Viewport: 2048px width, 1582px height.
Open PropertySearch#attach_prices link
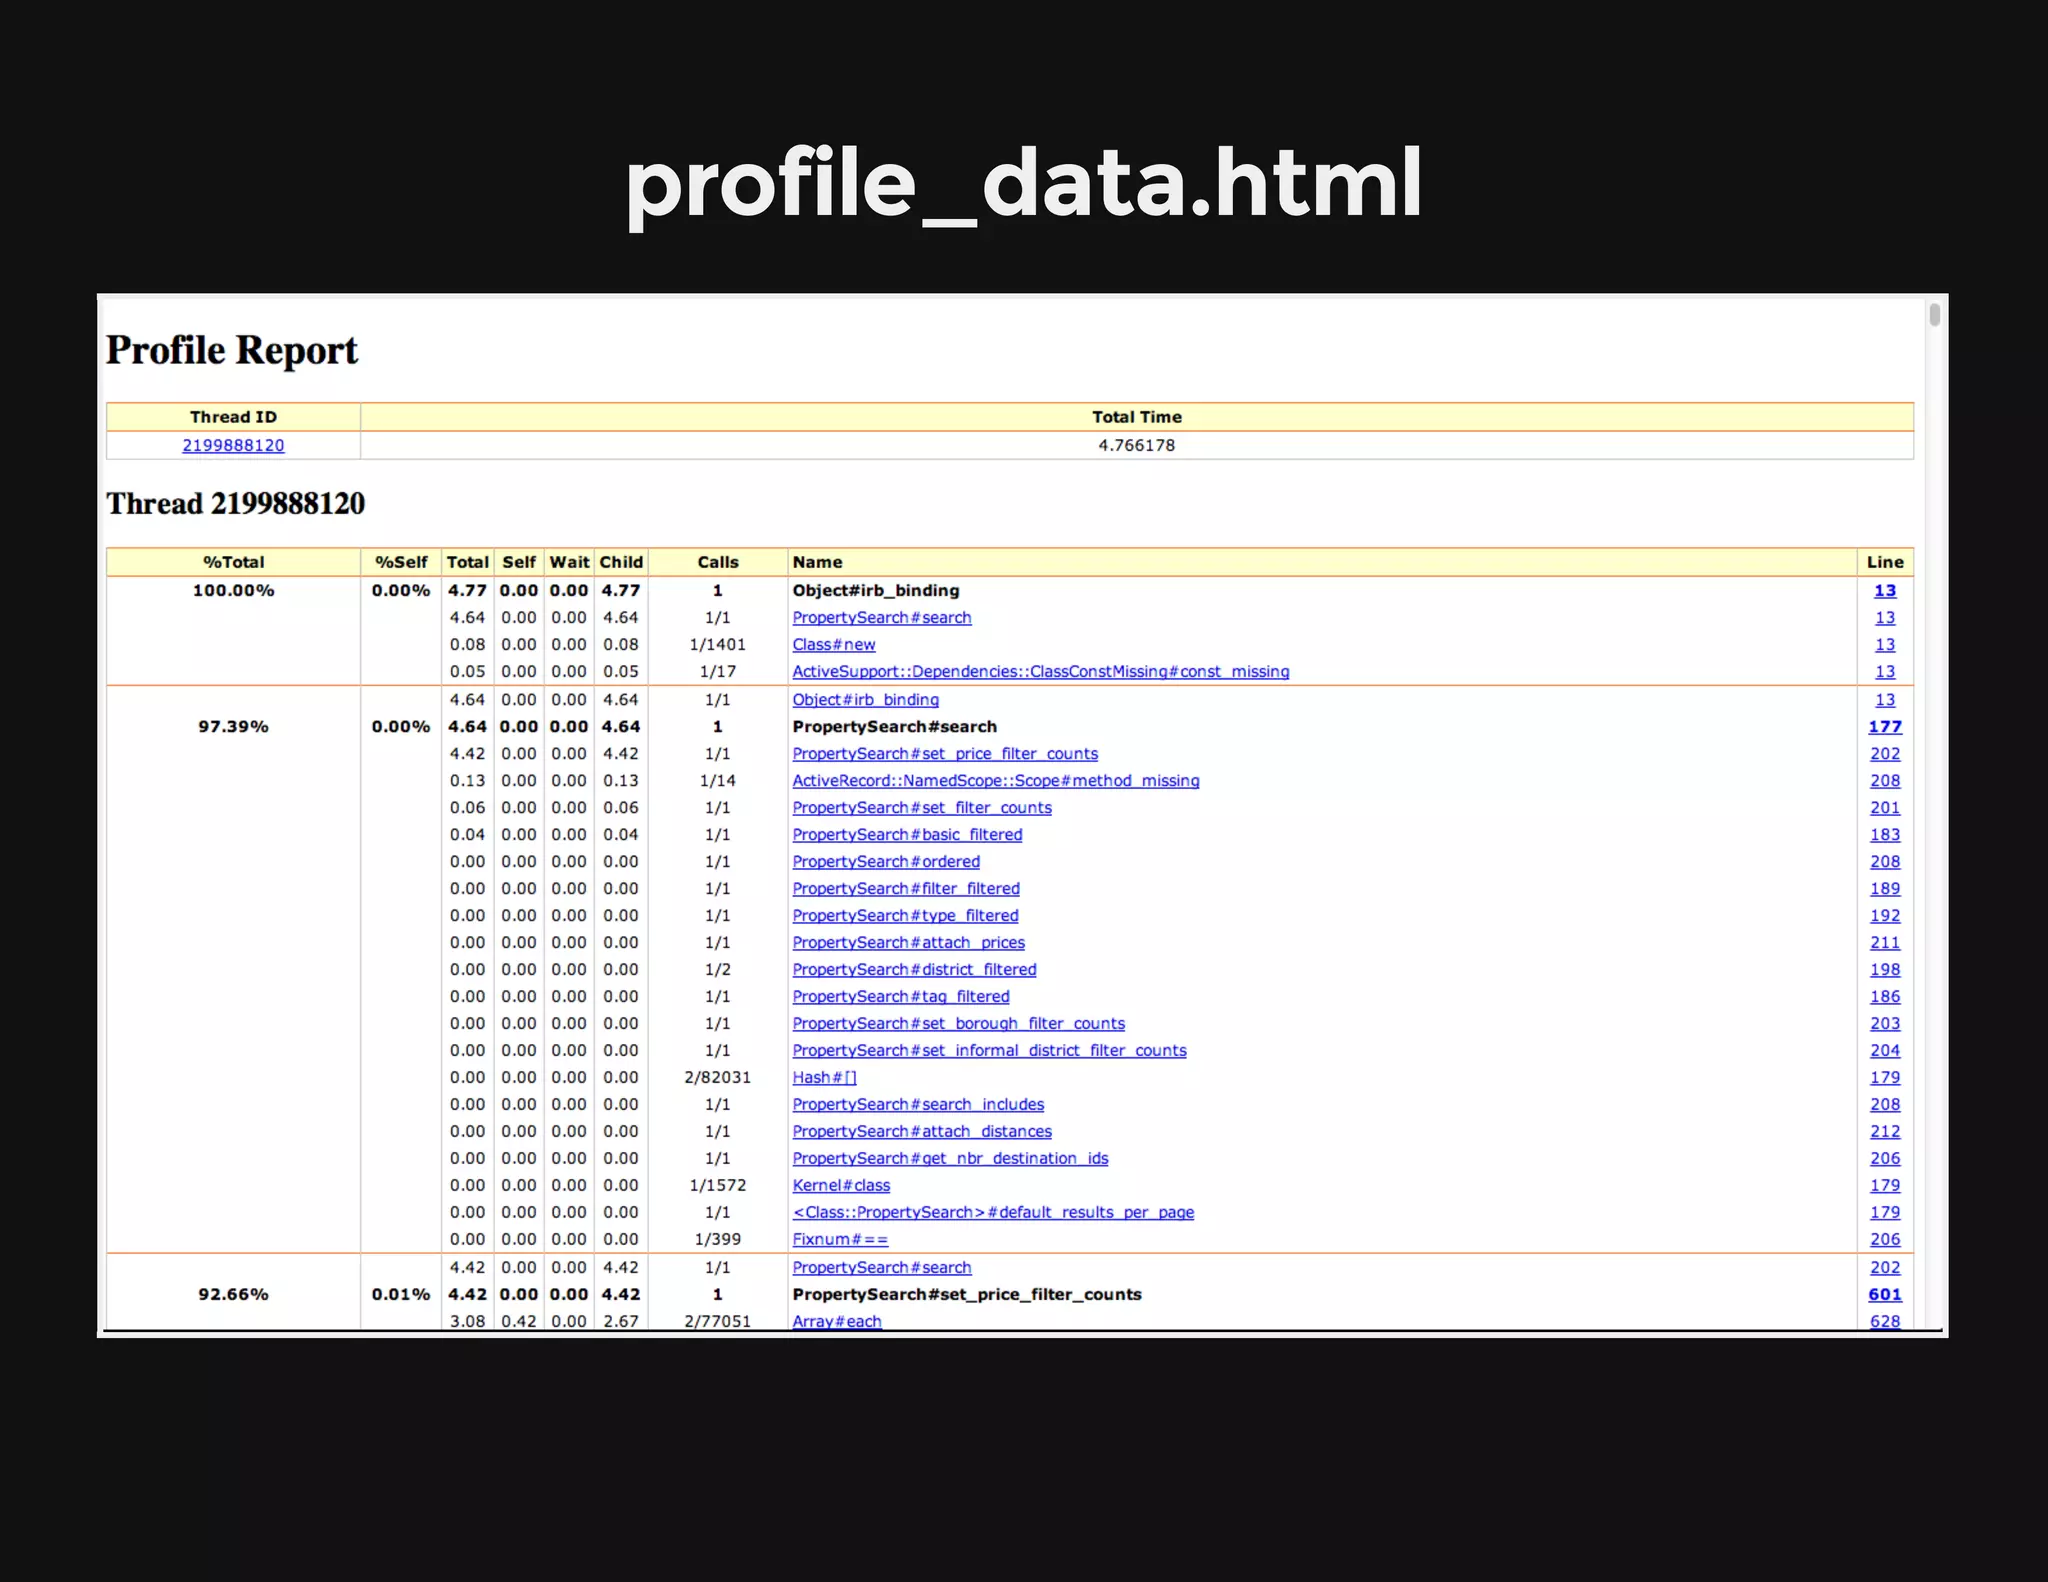[x=909, y=943]
